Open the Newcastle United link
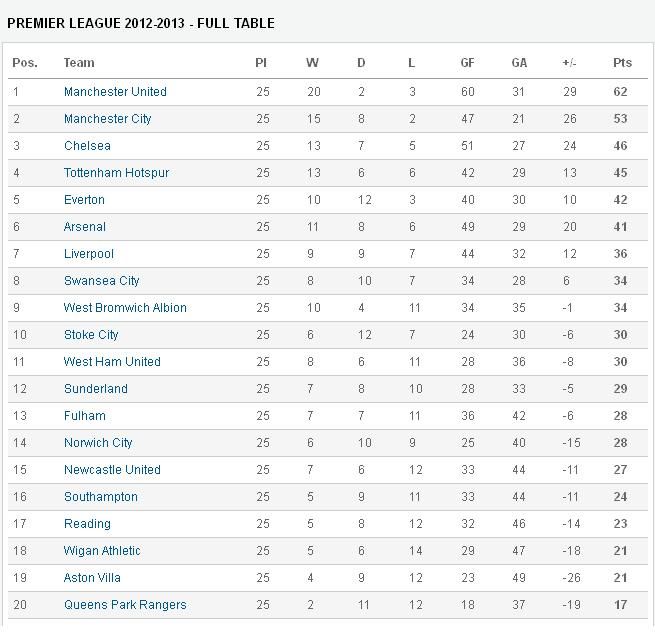 112,470
